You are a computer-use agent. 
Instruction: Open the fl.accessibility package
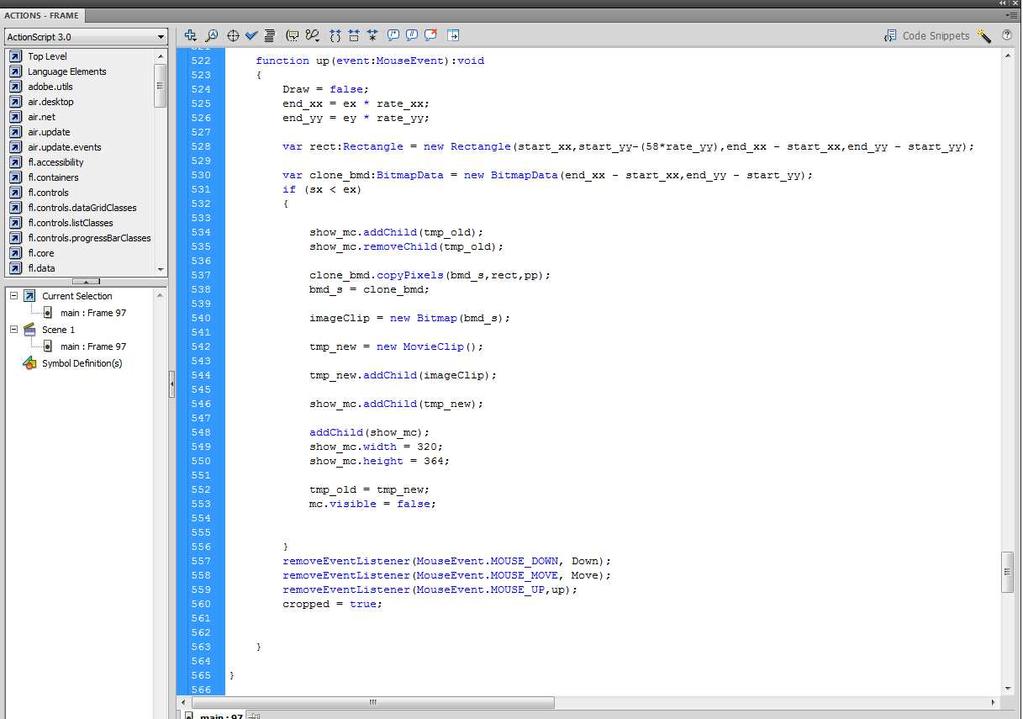pyautogui.click(x=55, y=162)
